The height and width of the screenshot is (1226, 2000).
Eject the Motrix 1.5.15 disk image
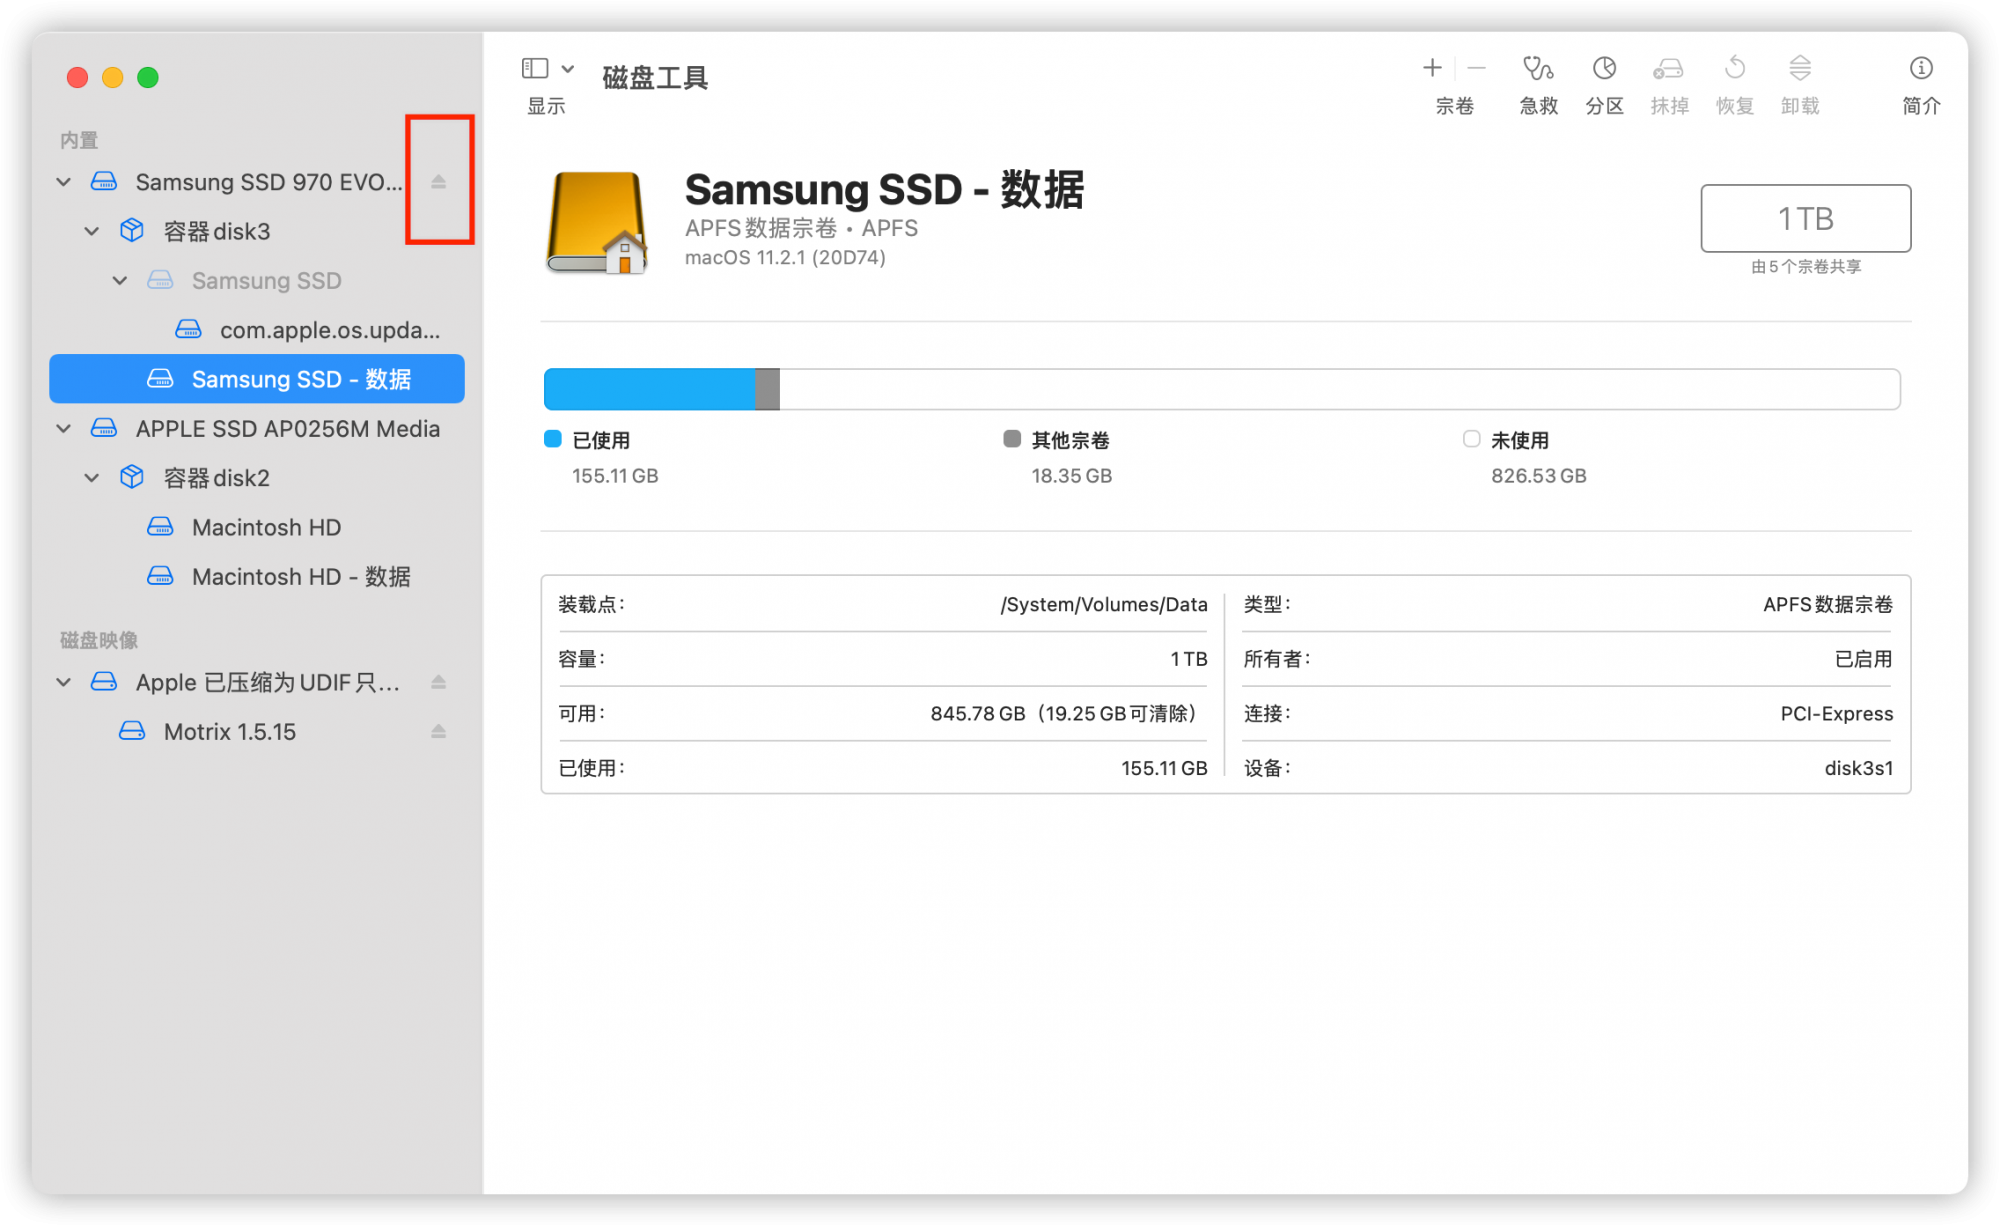click(438, 732)
